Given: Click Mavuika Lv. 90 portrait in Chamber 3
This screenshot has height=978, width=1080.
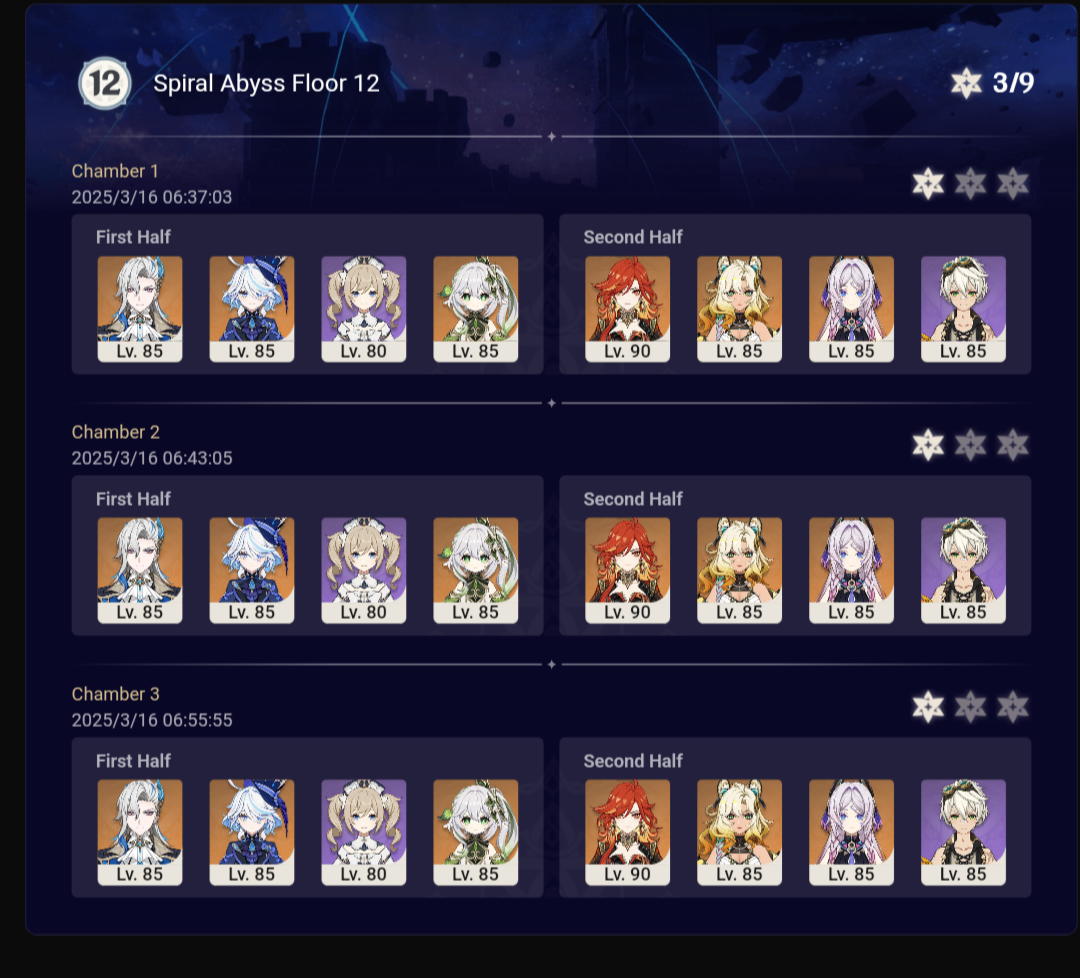Looking at the screenshot, I should (627, 832).
